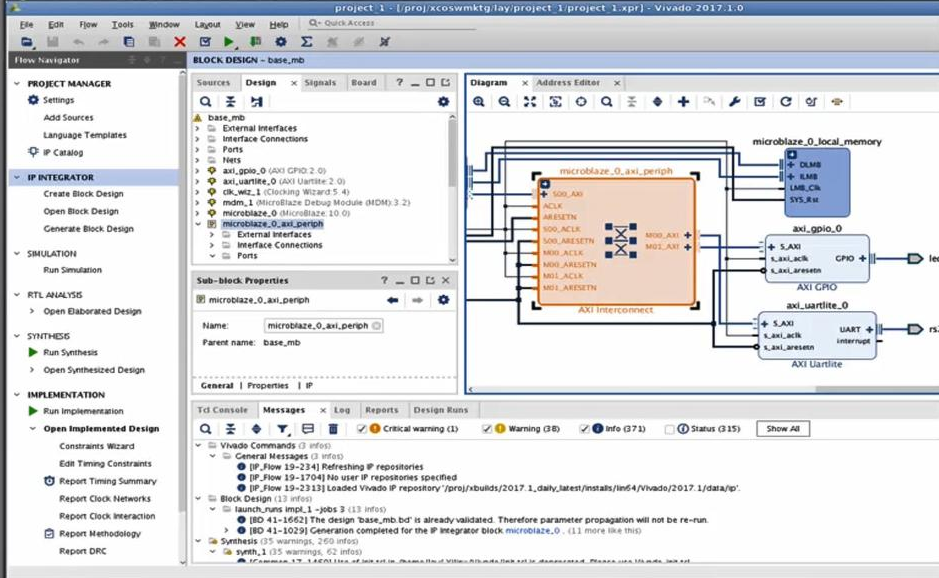The image size is (939, 578).
Task: Click Report Timing Summary
Action: coord(108,481)
